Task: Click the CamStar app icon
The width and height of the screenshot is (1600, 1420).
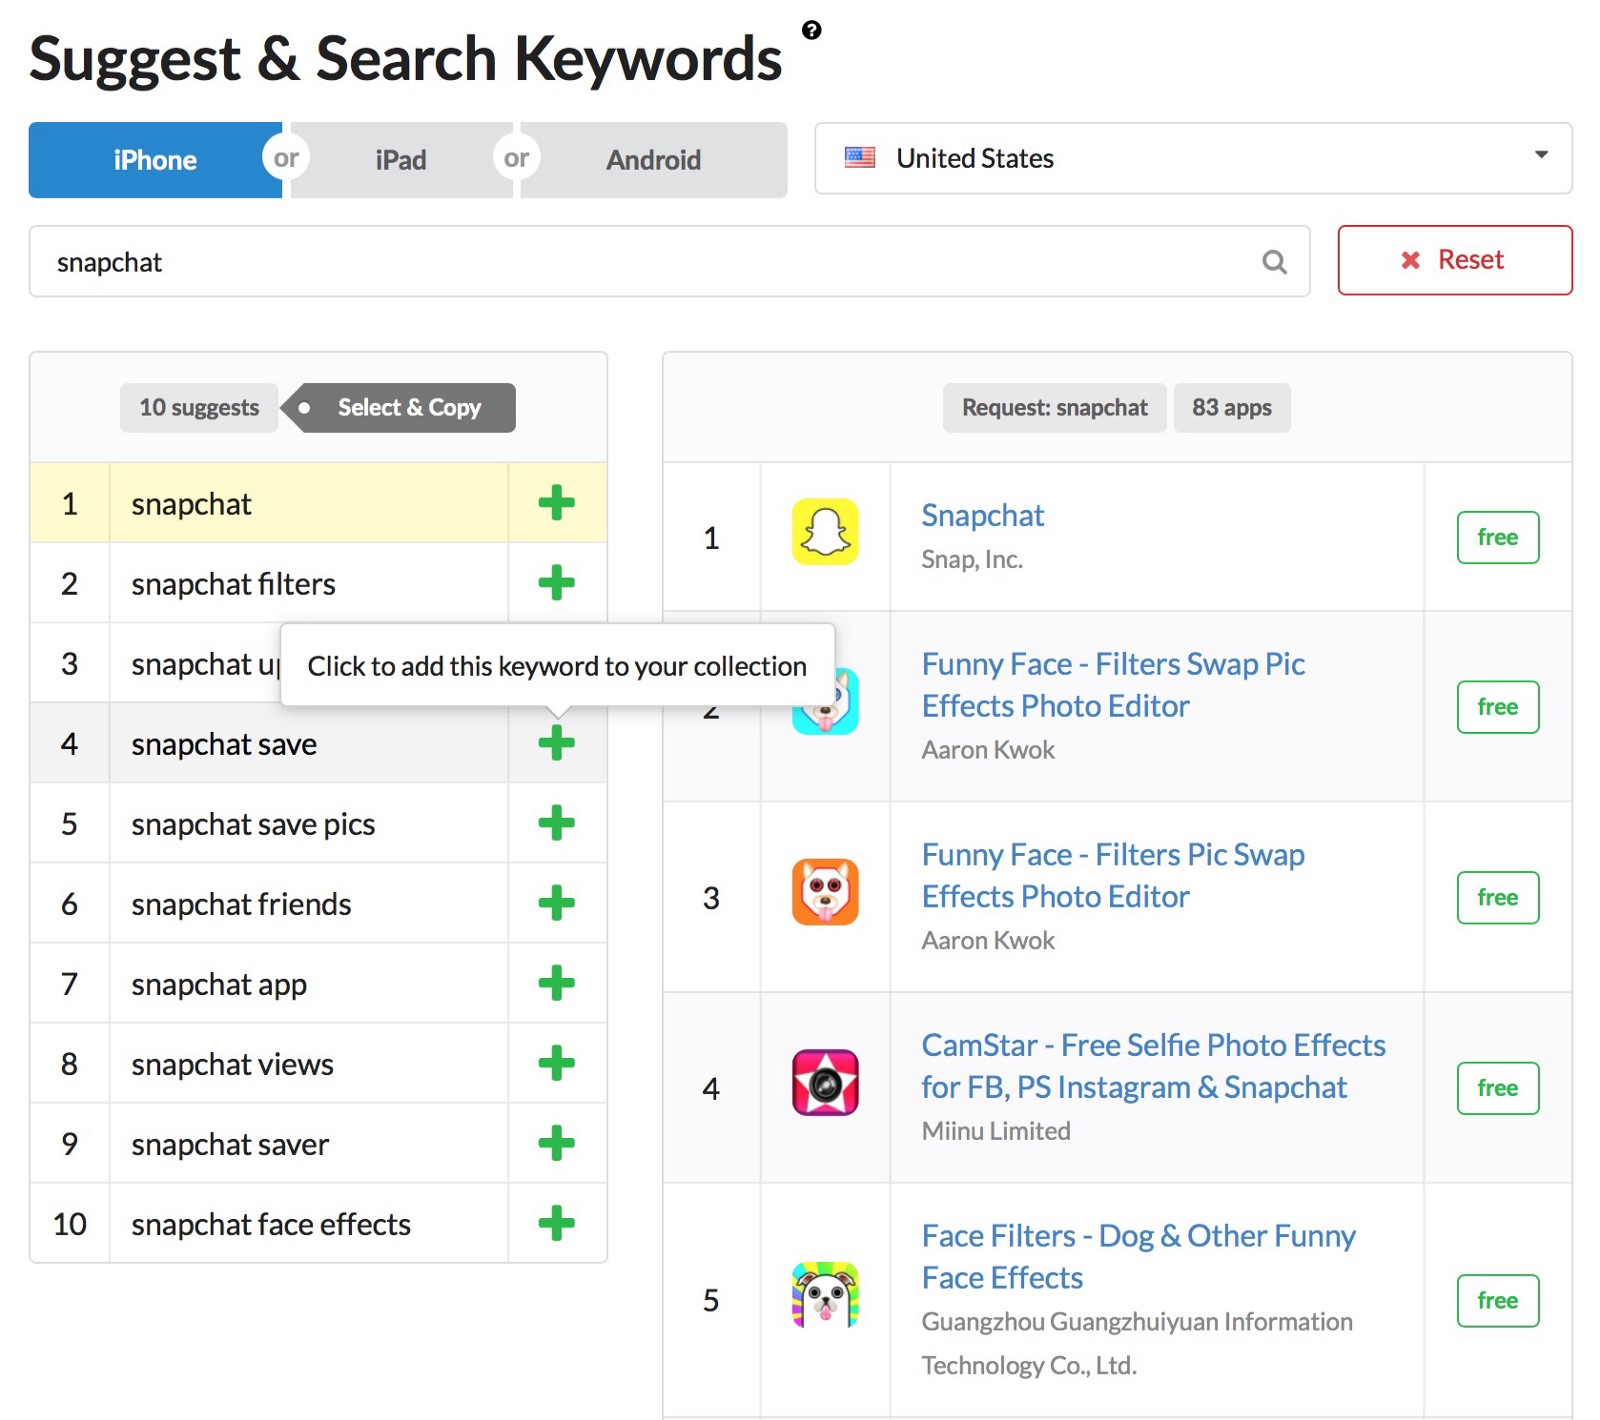Action: 825,1082
